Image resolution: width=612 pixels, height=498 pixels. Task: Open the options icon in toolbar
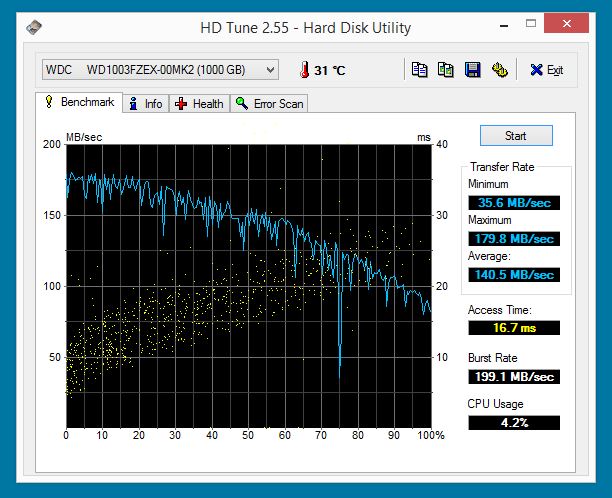click(498, 69)
